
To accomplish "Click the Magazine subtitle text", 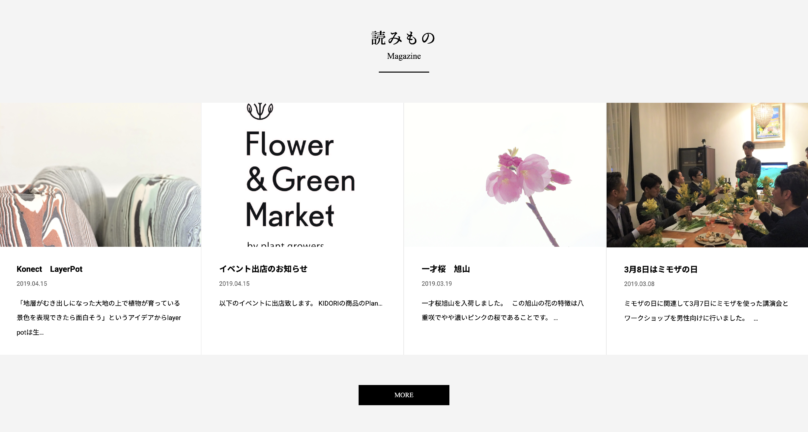I will point(403,56).
